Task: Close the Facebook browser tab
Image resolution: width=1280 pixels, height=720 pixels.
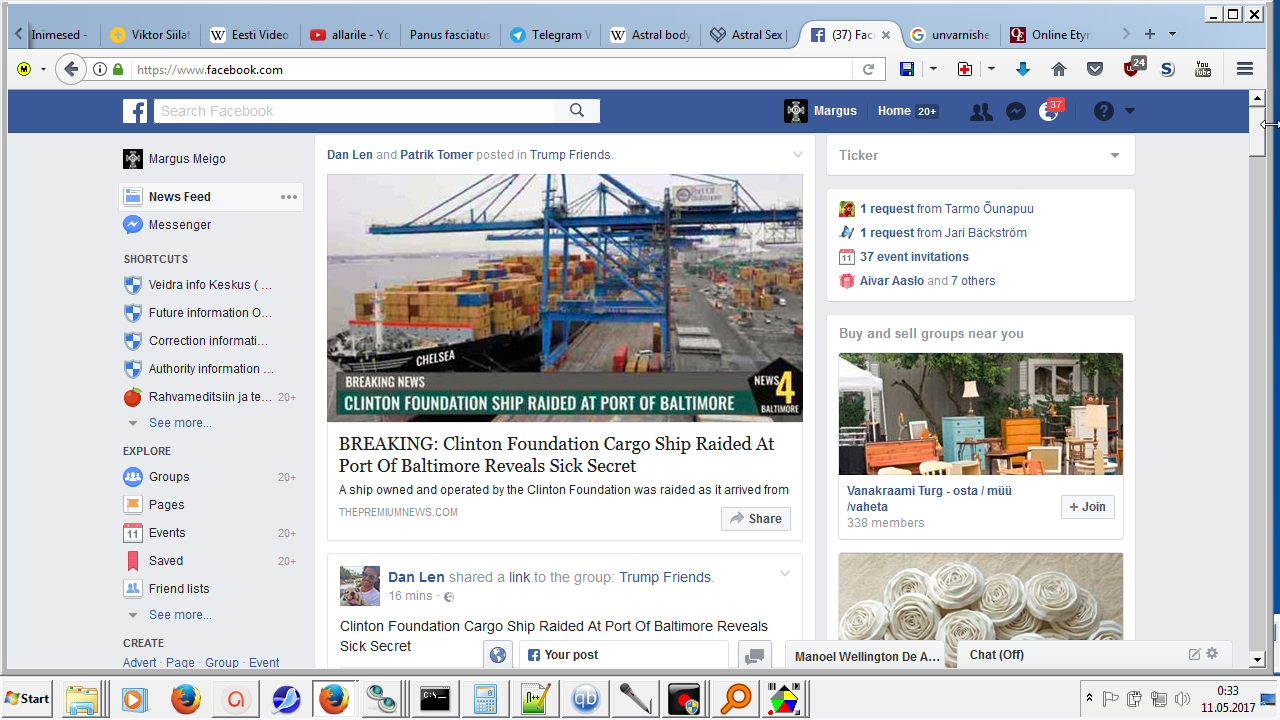Action: click(x=885, y=35)
